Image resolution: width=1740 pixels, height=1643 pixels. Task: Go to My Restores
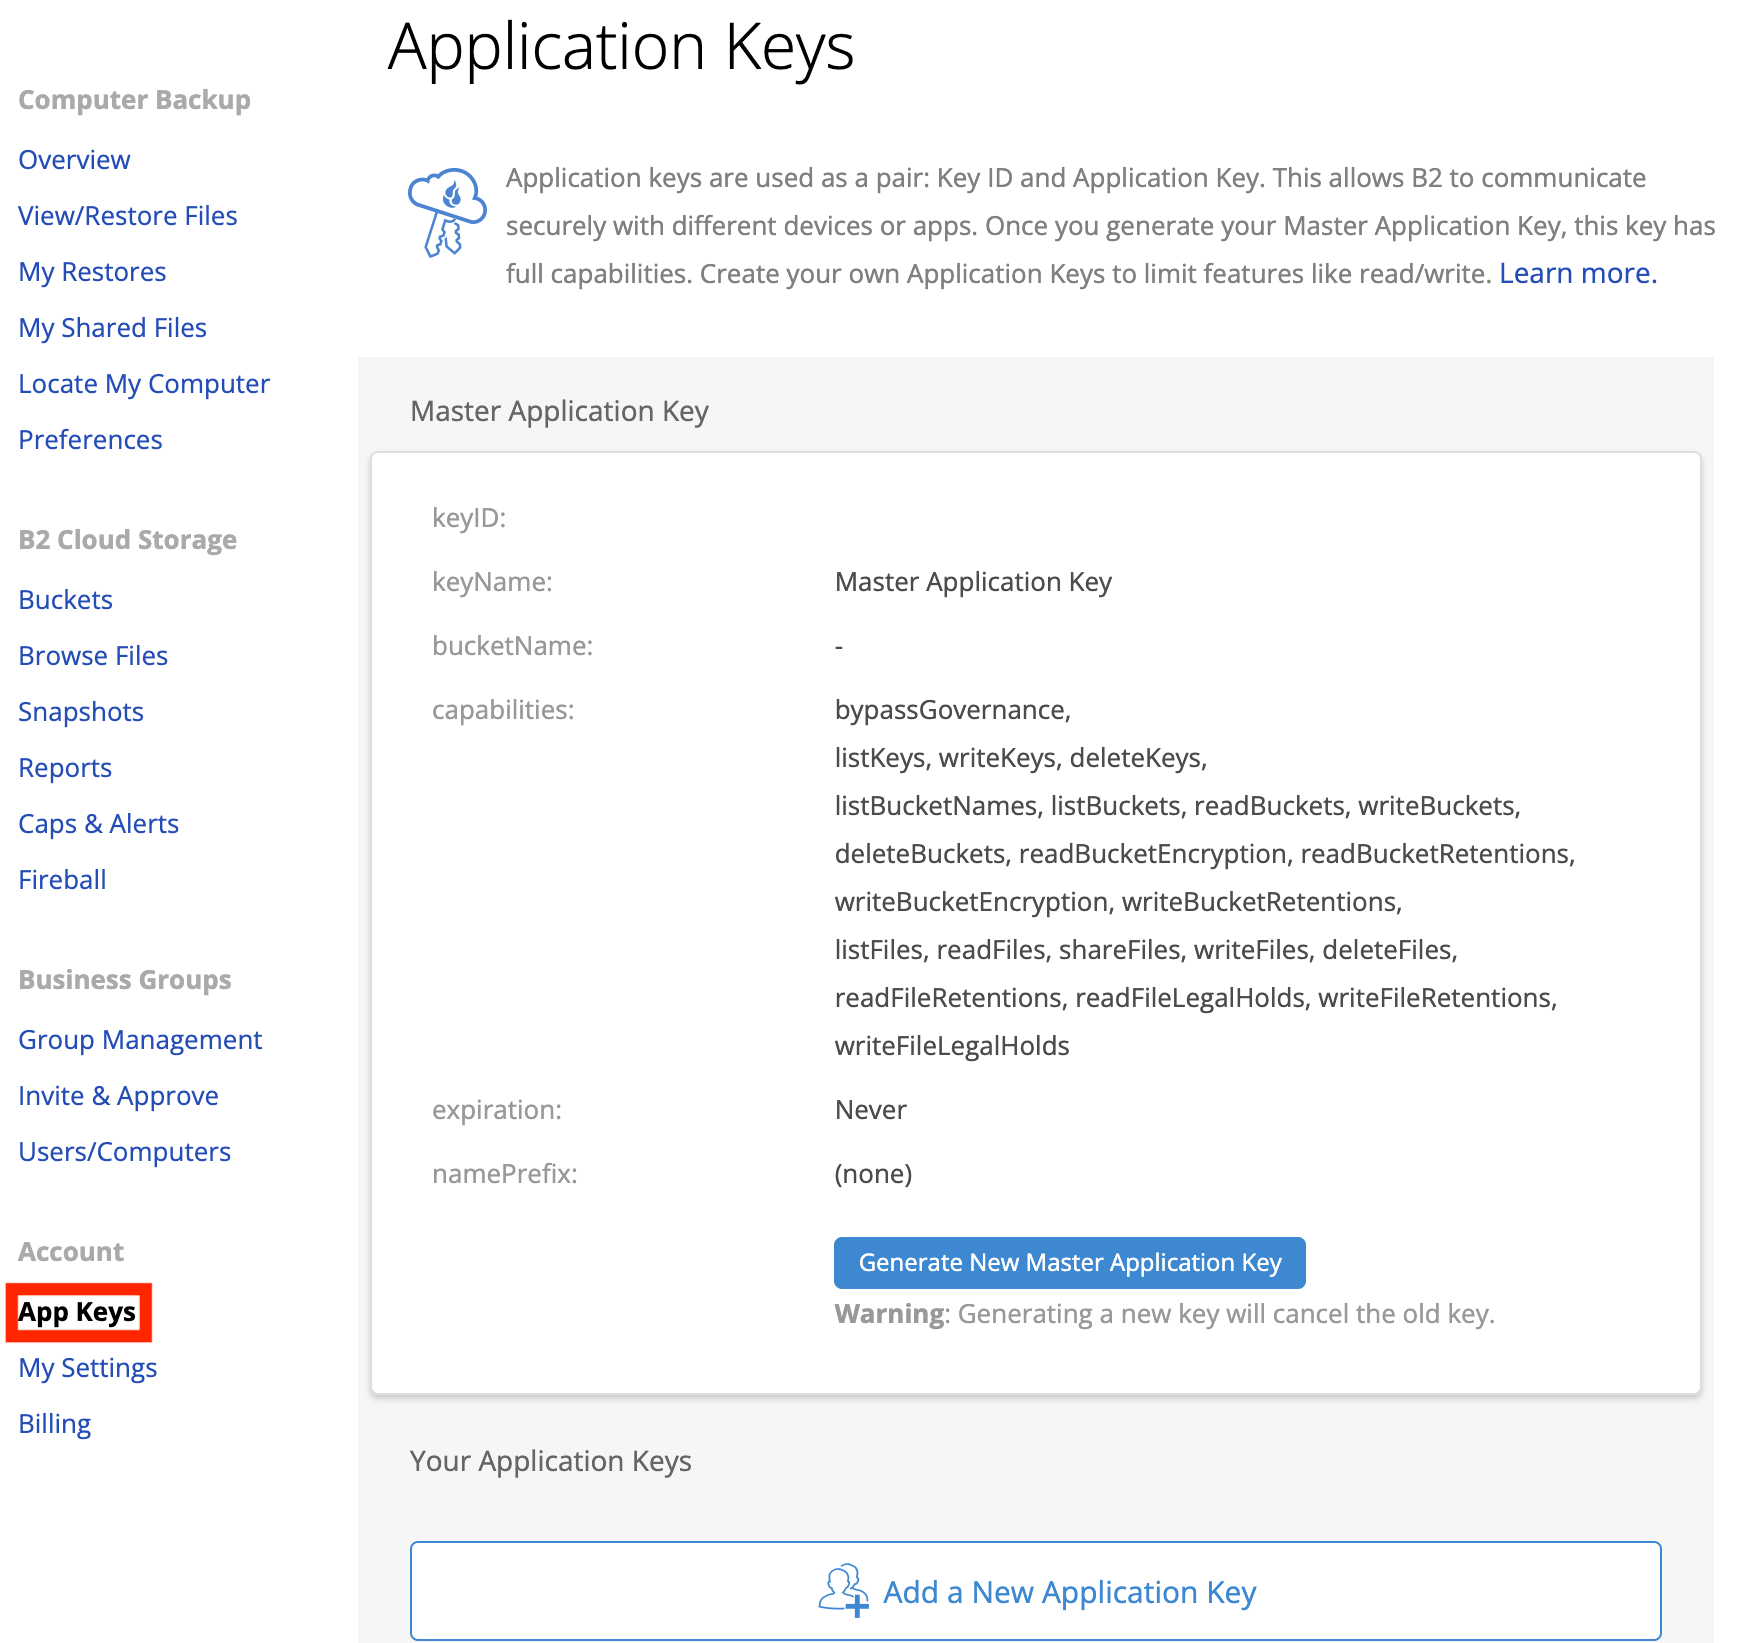click(92, 272)
